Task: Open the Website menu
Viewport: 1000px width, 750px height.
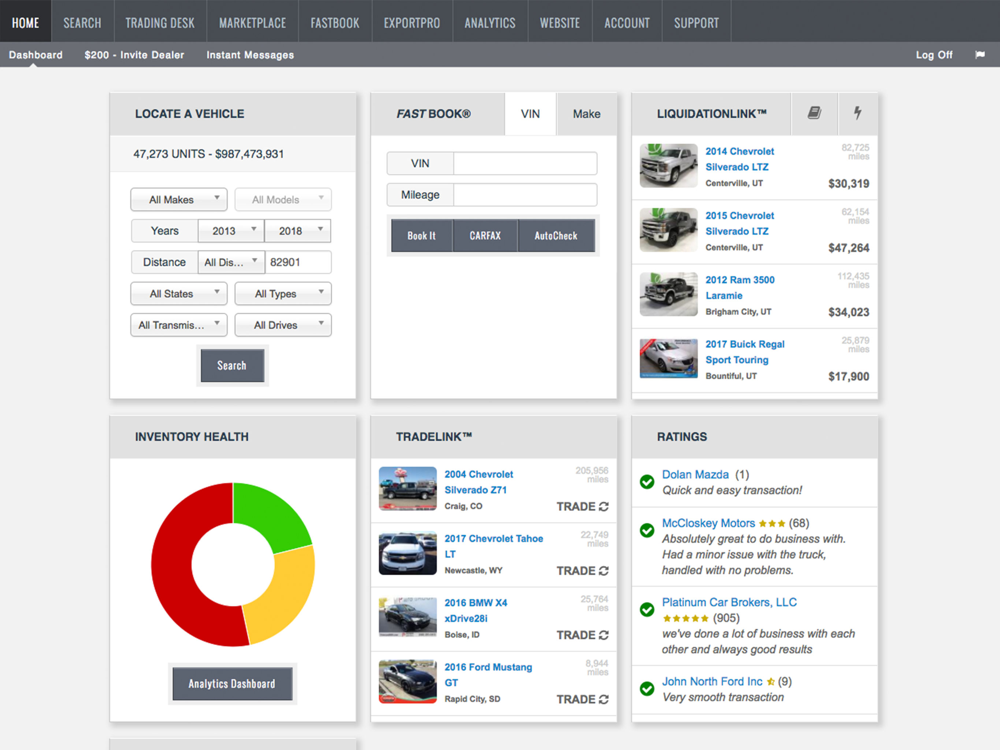Action: coord(560,23)
